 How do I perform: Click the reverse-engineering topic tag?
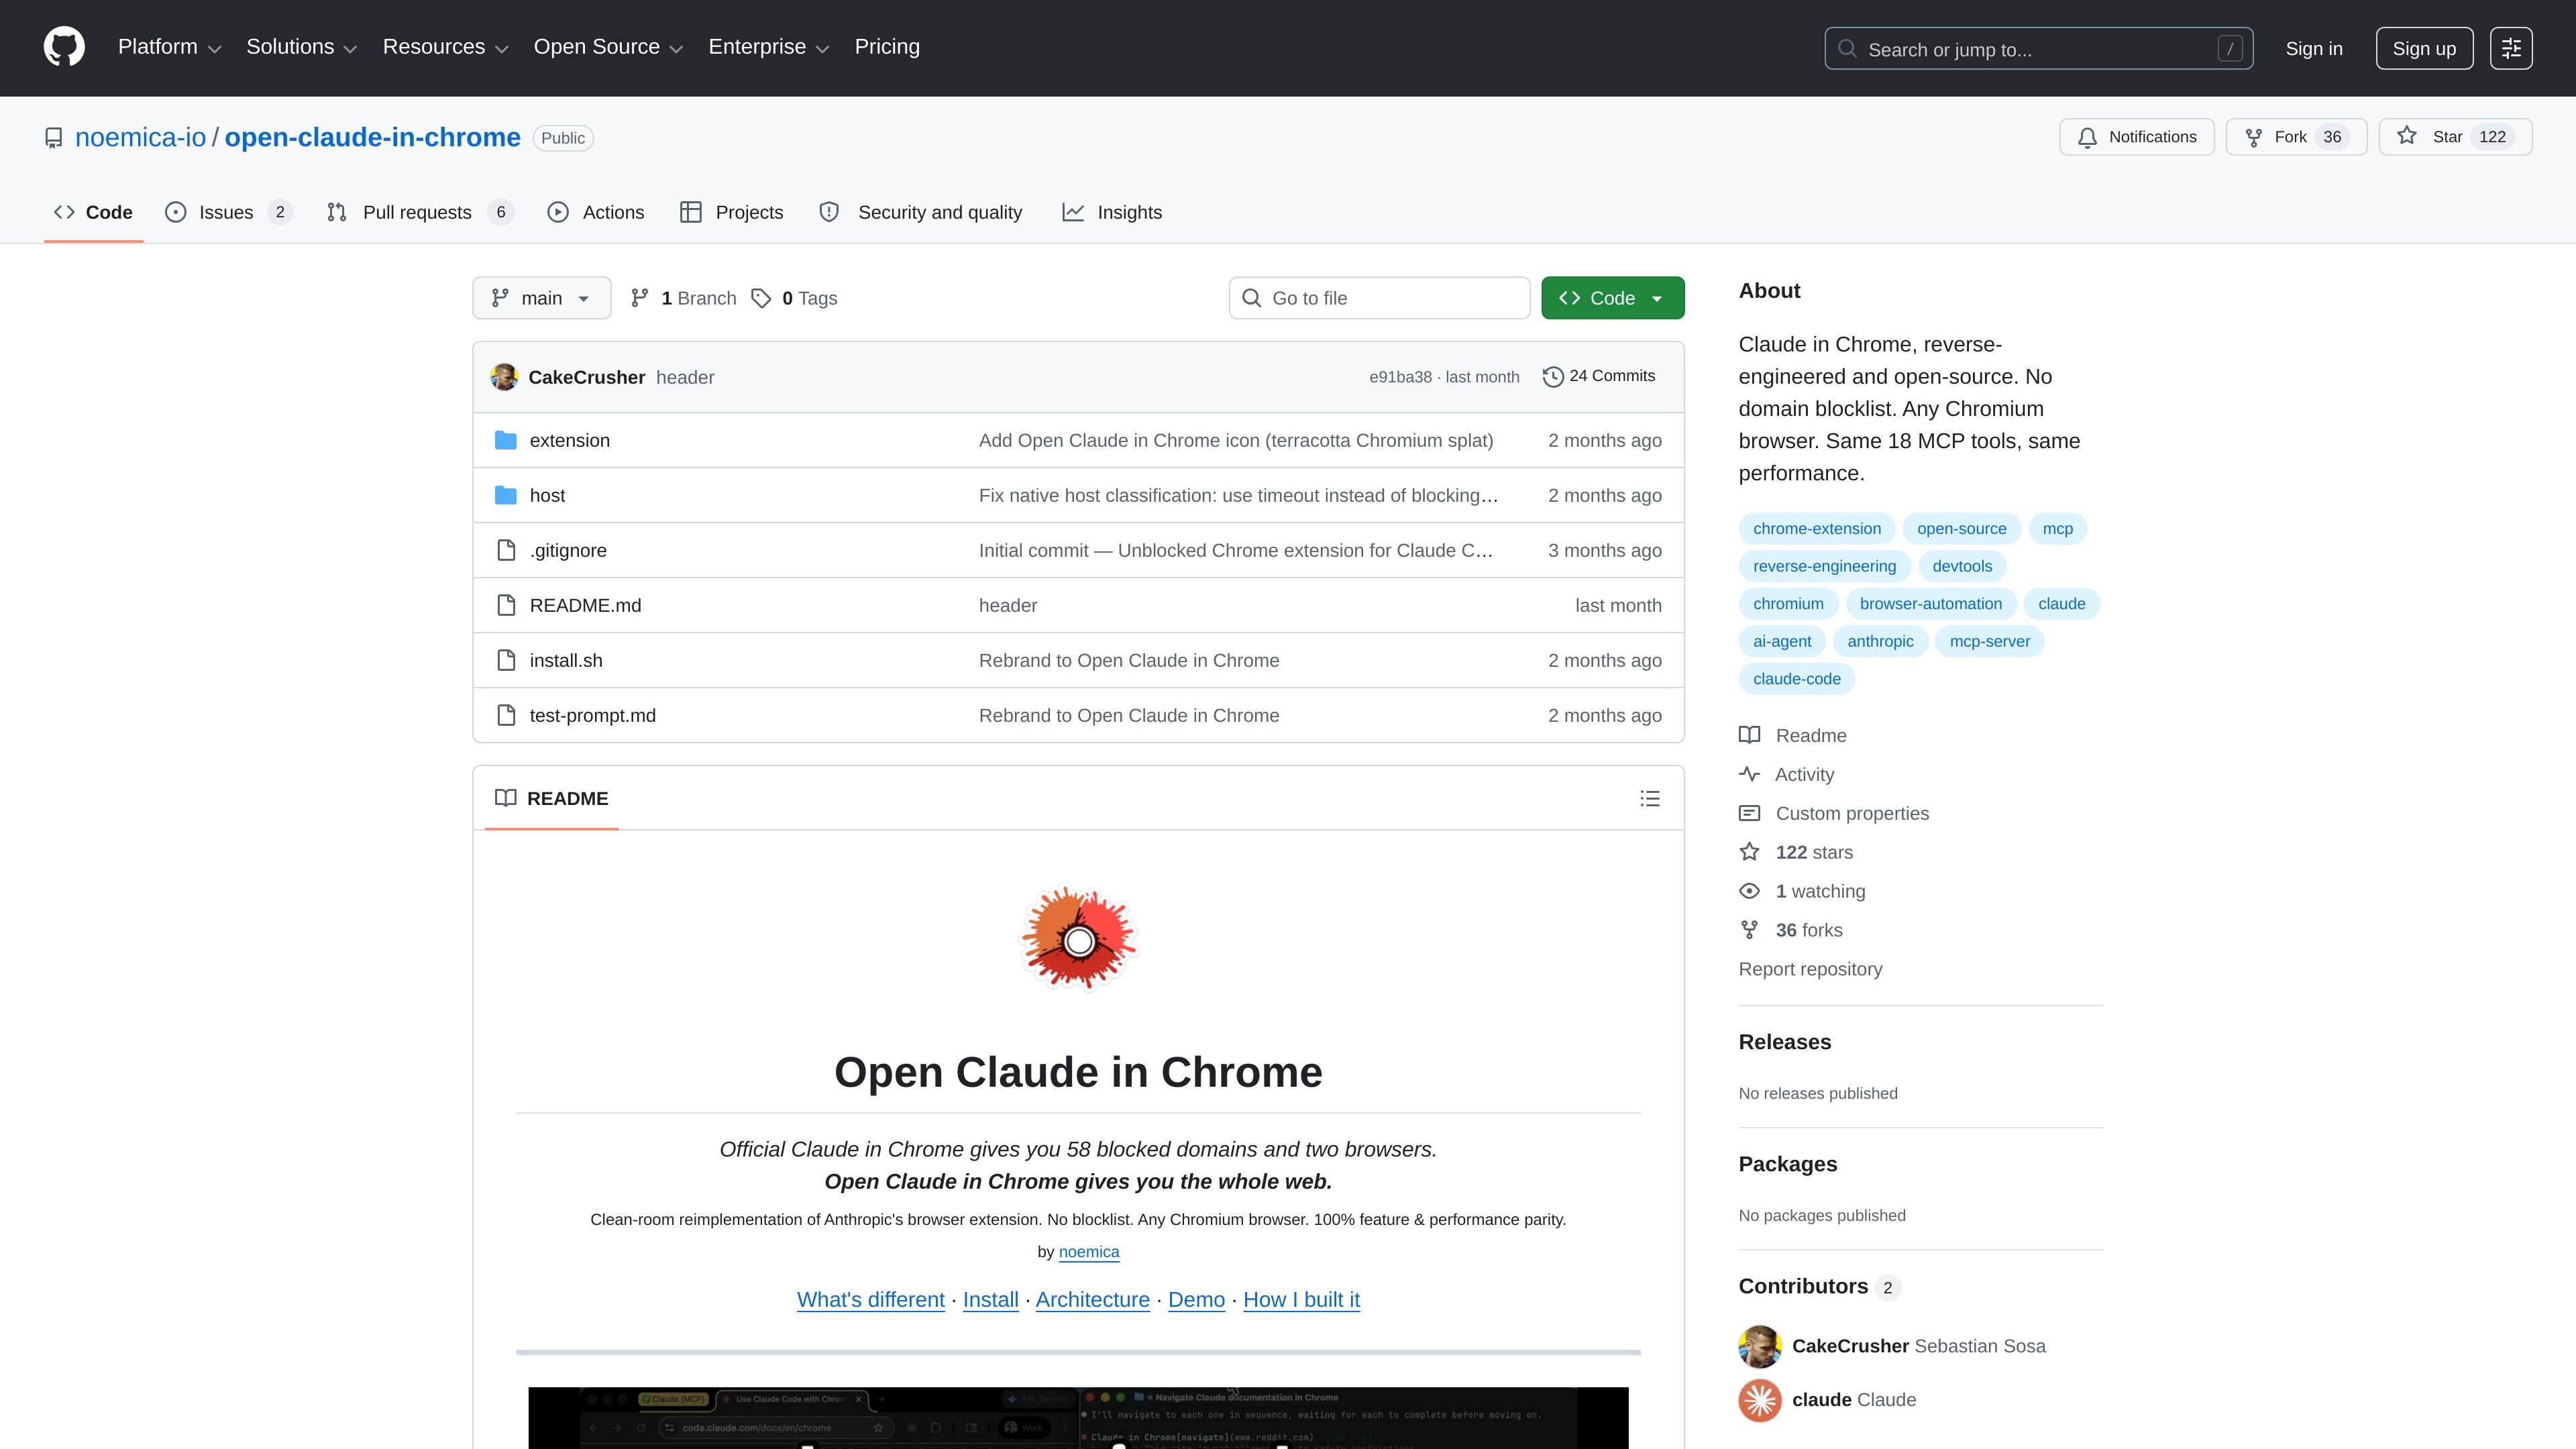1824,566
